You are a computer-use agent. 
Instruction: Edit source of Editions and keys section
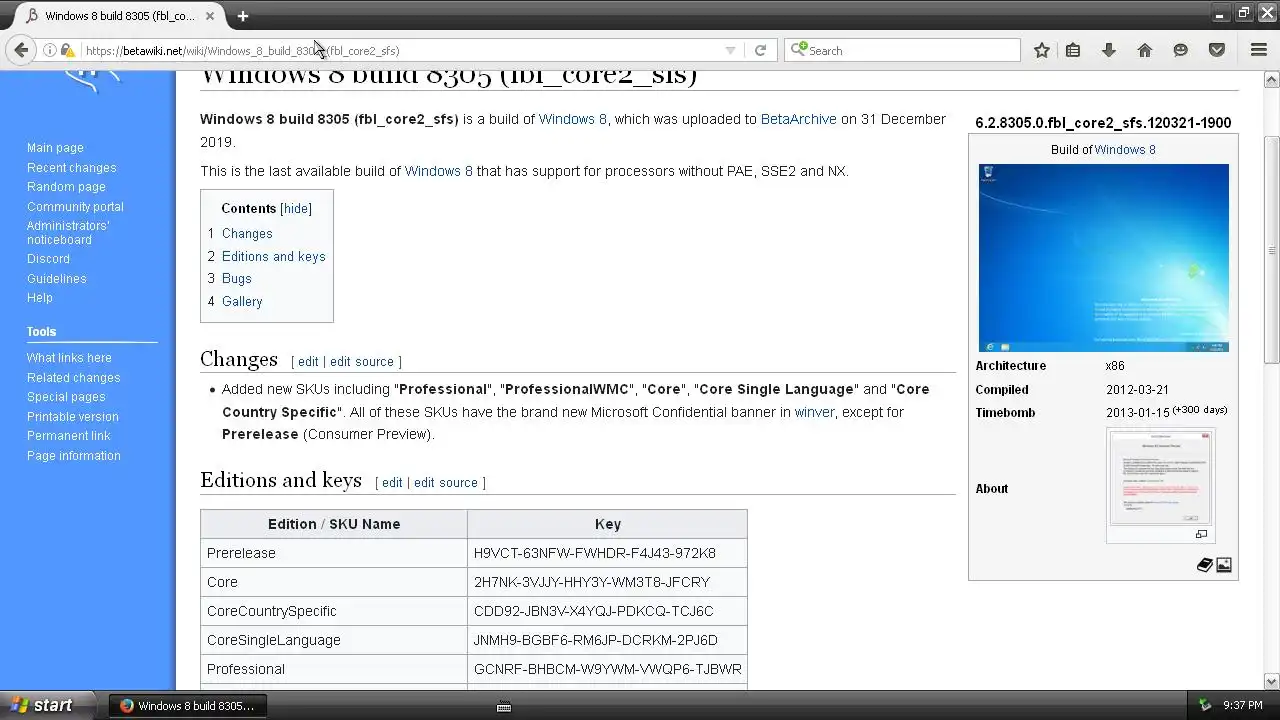tap(446, 483)
